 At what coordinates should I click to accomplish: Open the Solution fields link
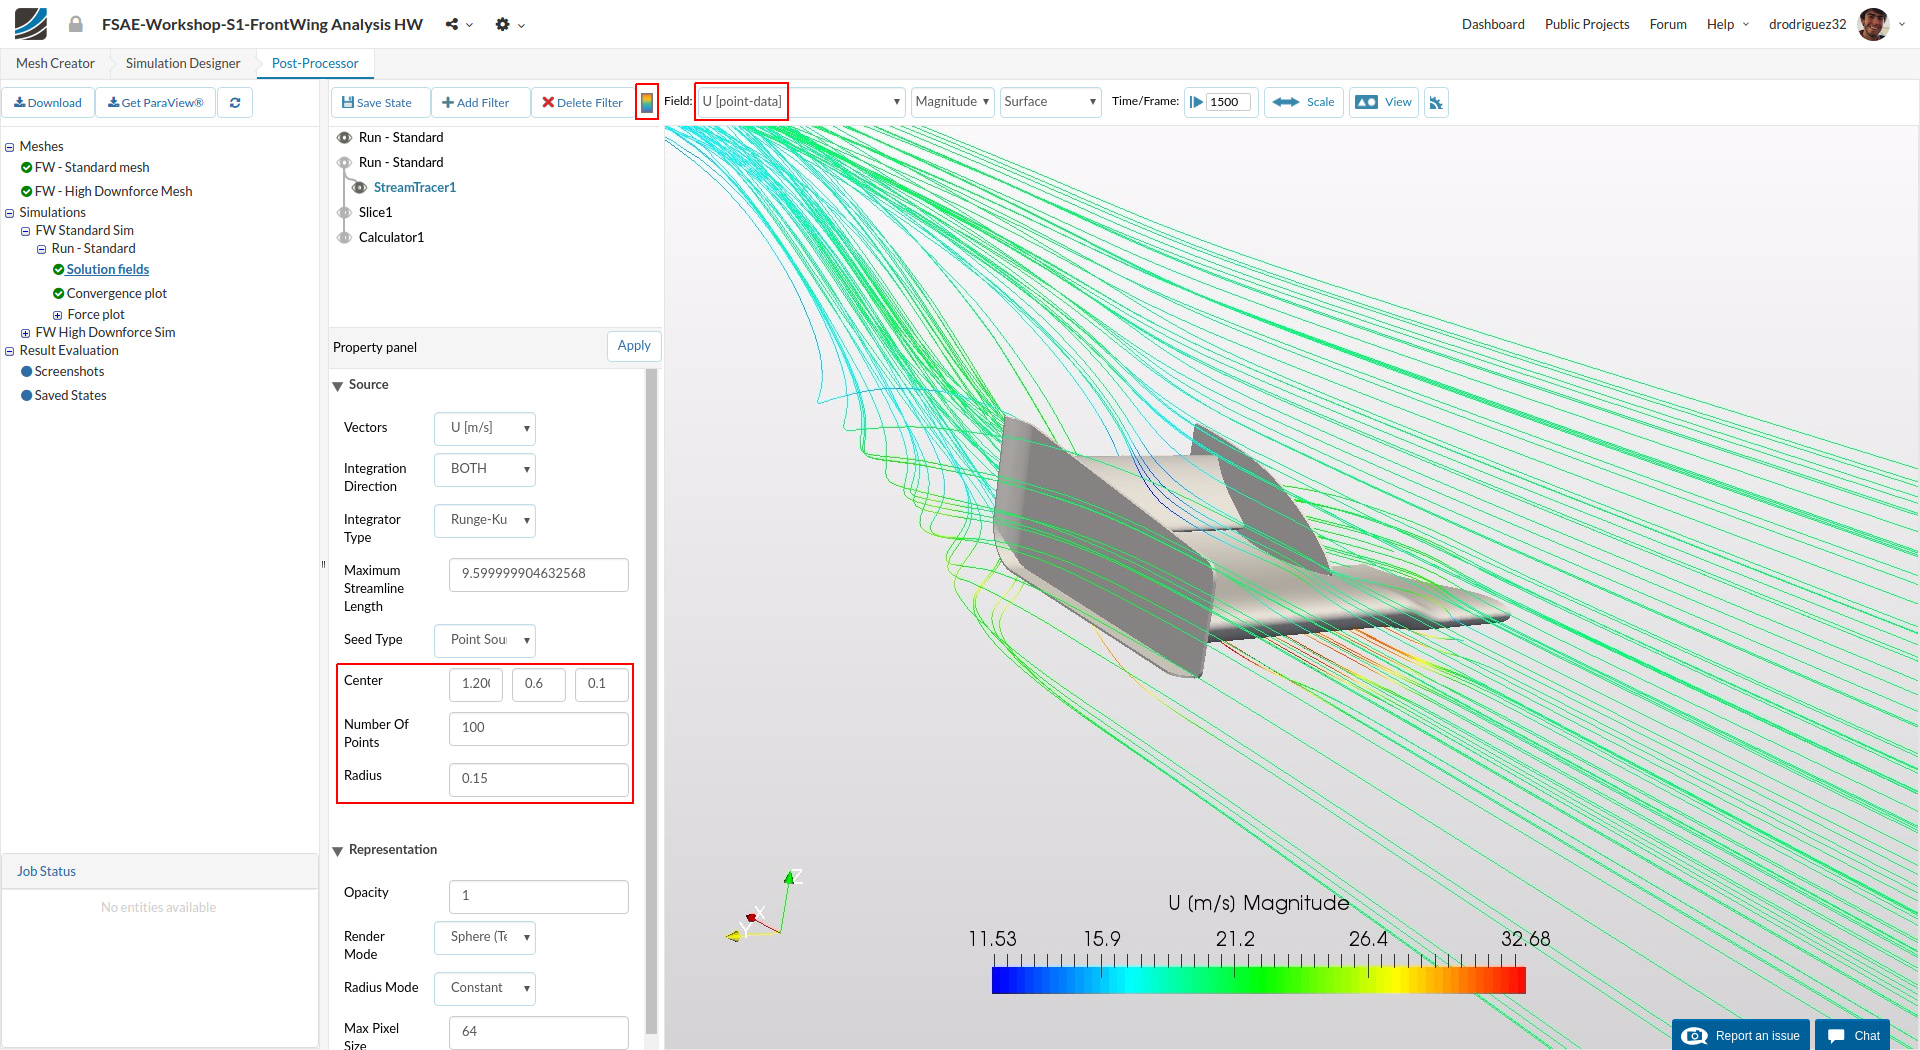(x=108, y=269)
